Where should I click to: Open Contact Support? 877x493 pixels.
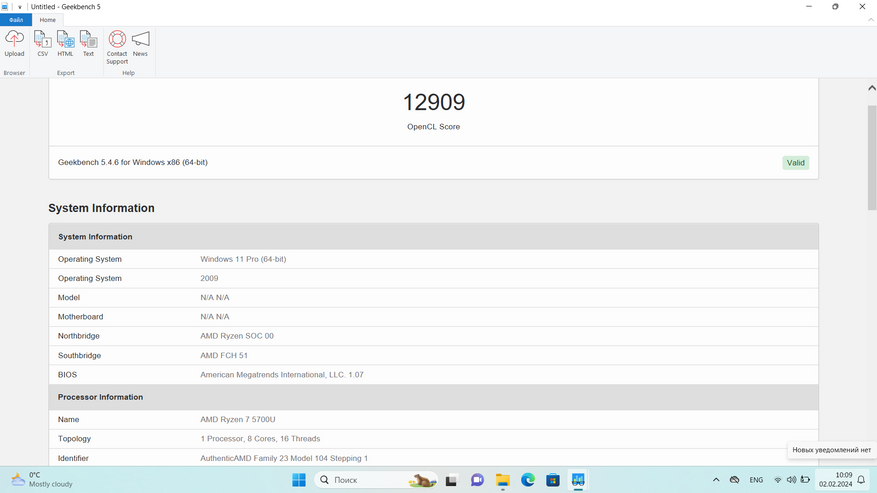click(117, 48)
